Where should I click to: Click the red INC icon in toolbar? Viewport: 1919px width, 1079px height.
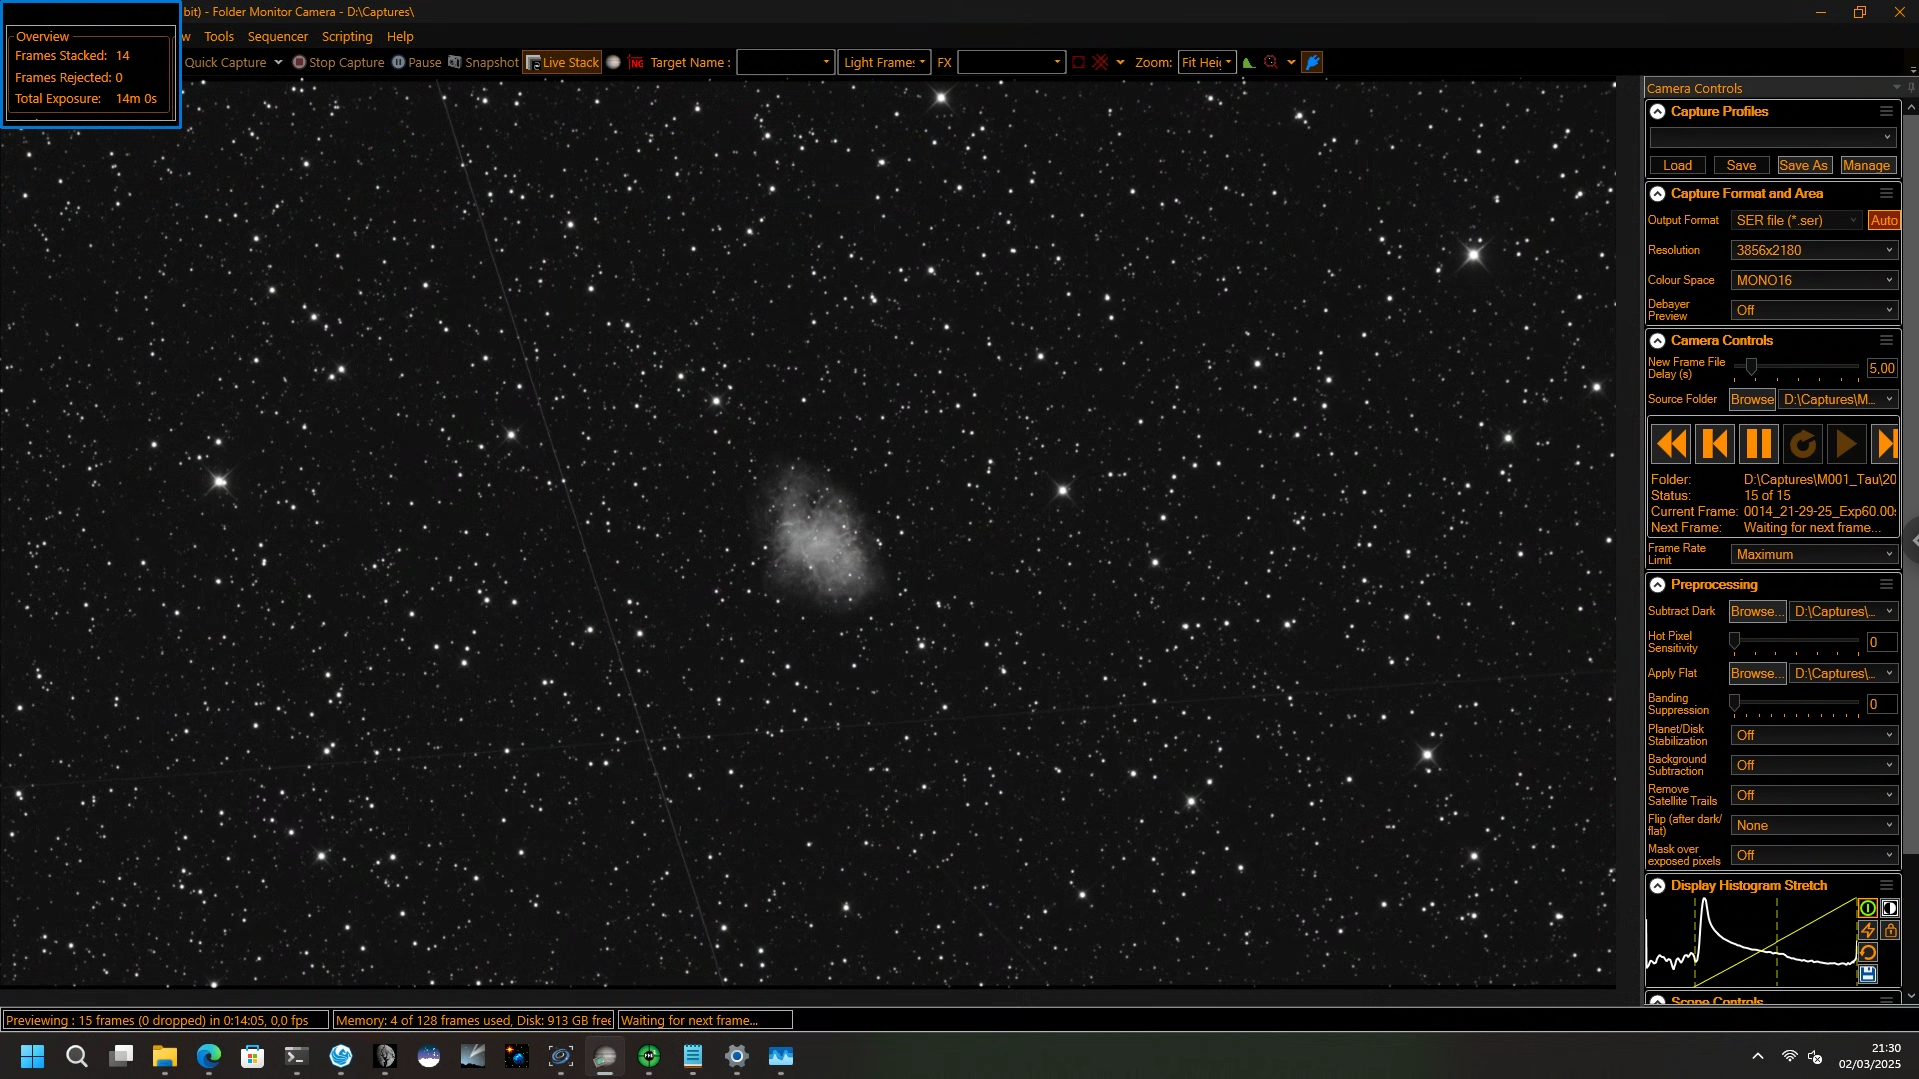[636, 62]
